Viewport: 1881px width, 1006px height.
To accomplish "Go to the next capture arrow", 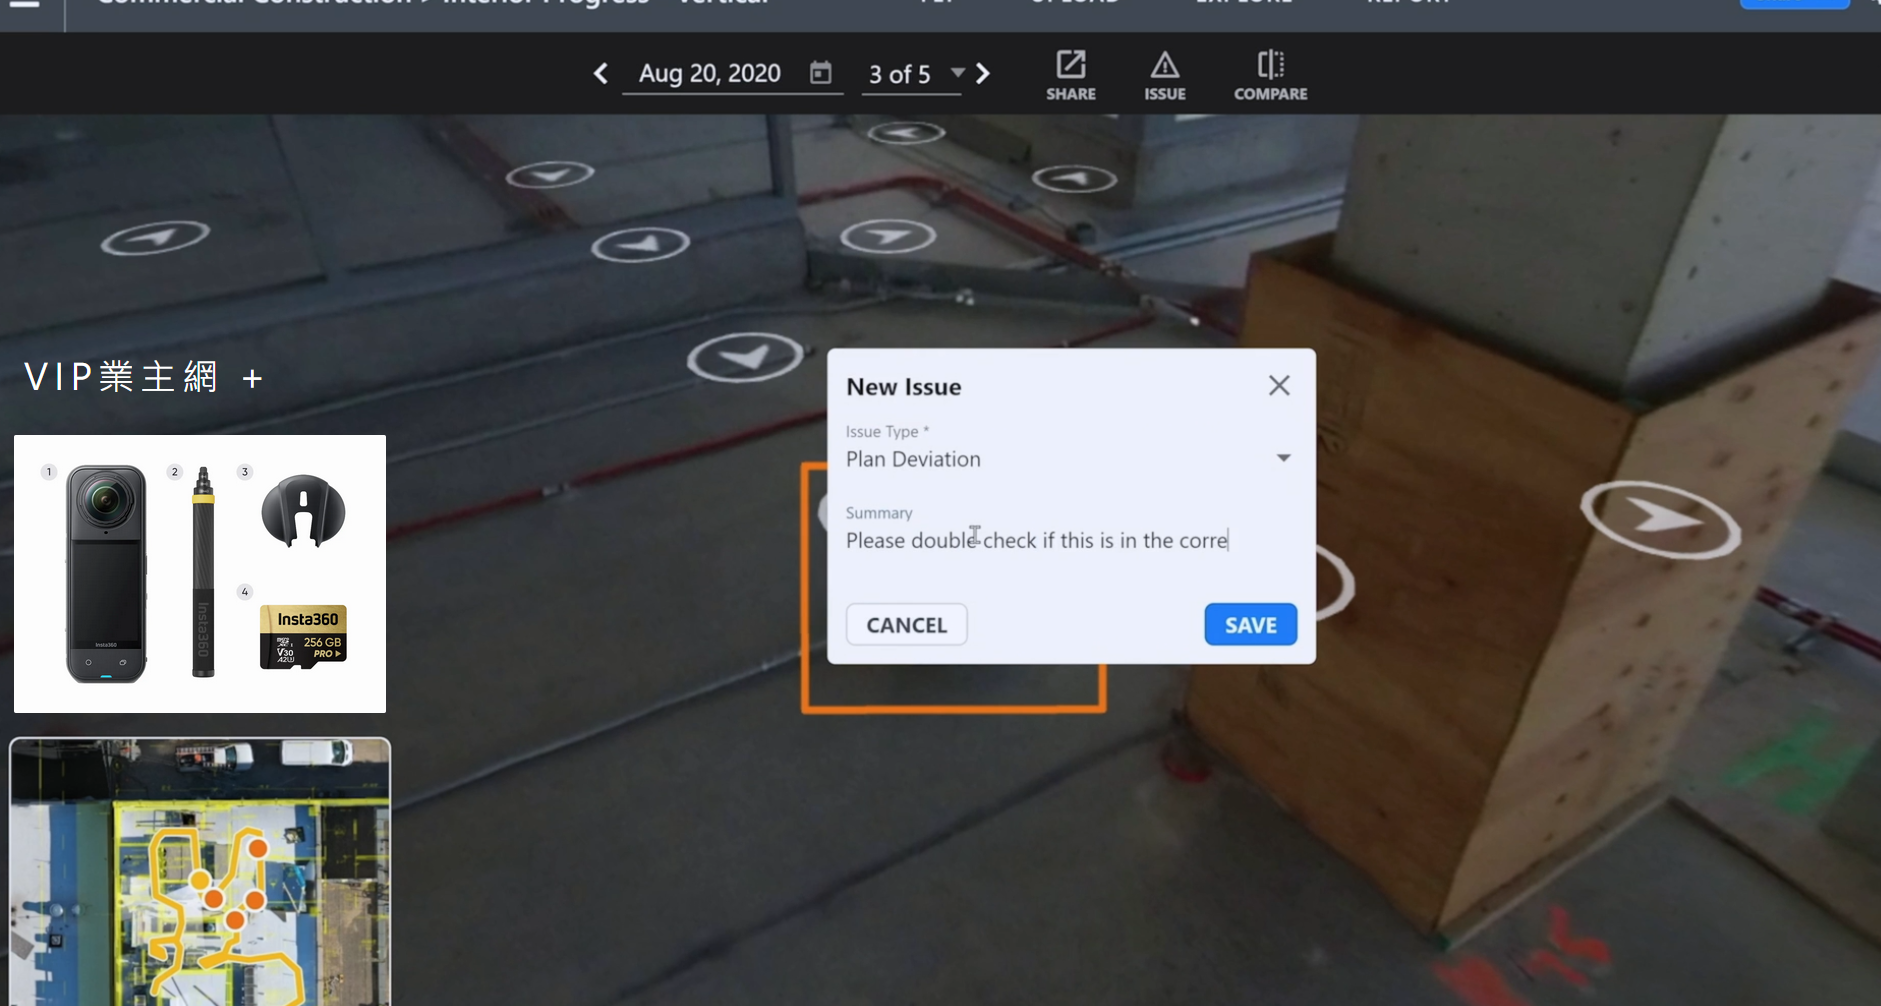I will click(983, 74).
